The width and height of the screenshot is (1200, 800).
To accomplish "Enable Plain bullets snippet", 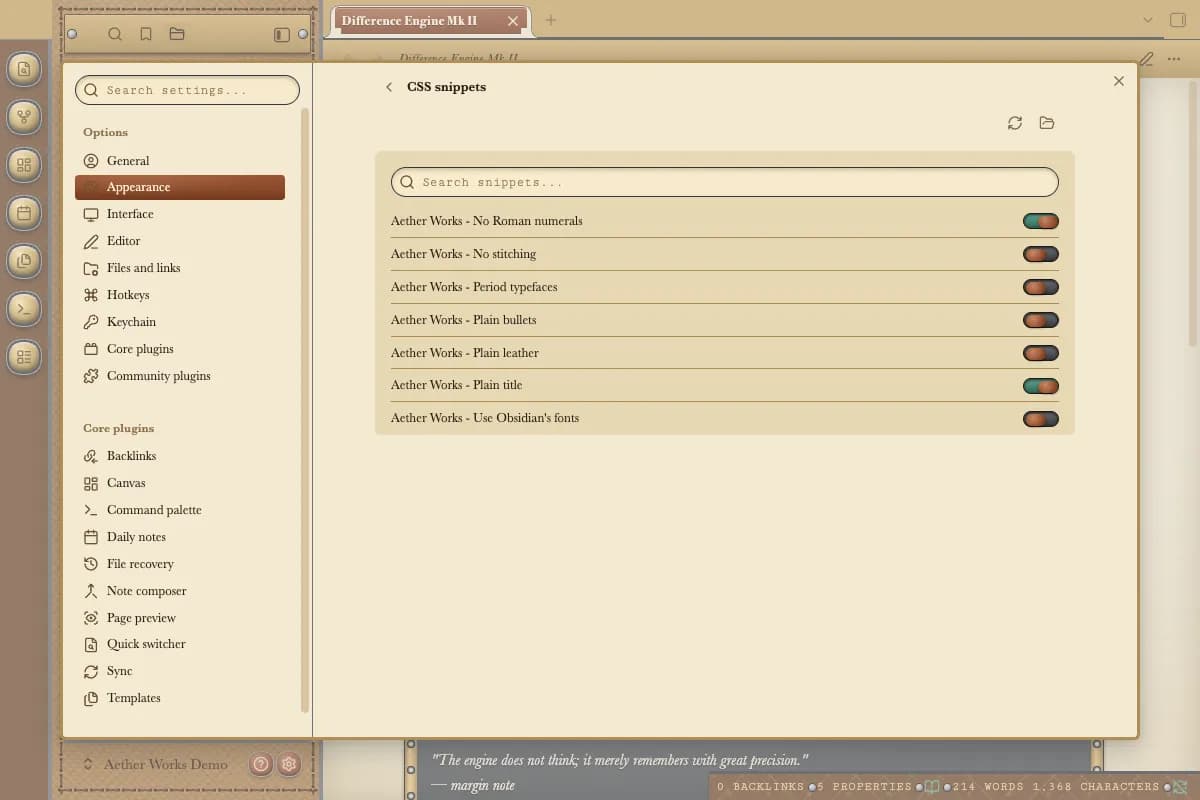I will [x=1041, y=320].
